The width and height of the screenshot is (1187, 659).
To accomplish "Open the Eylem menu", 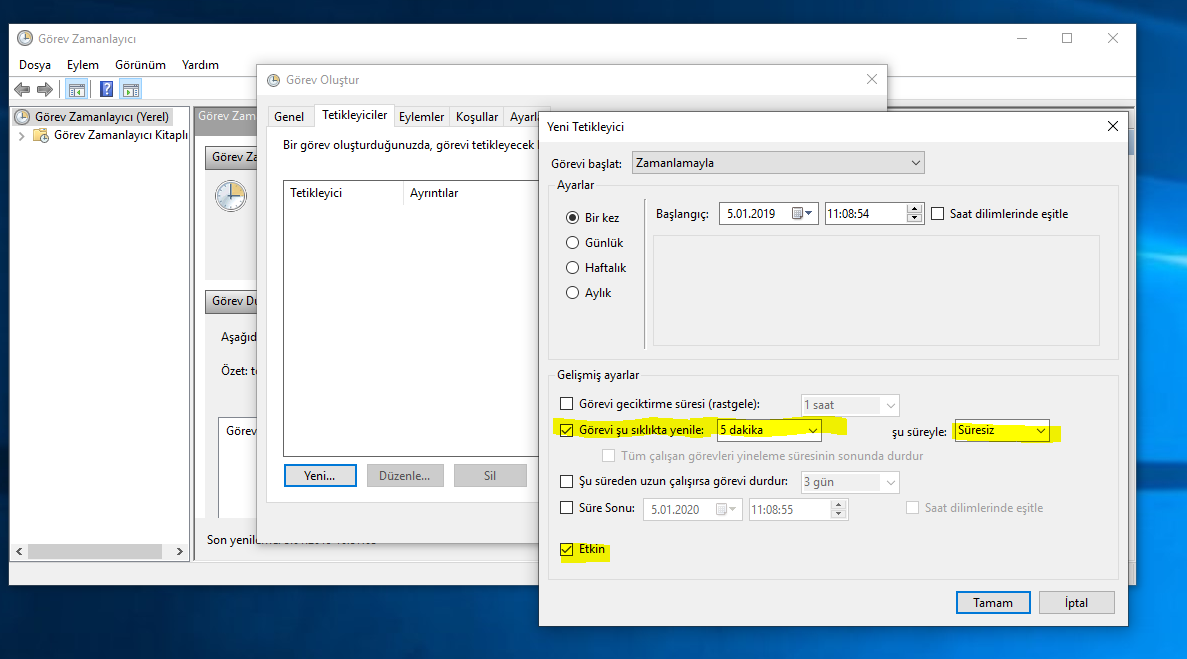I will click(83, 65).
